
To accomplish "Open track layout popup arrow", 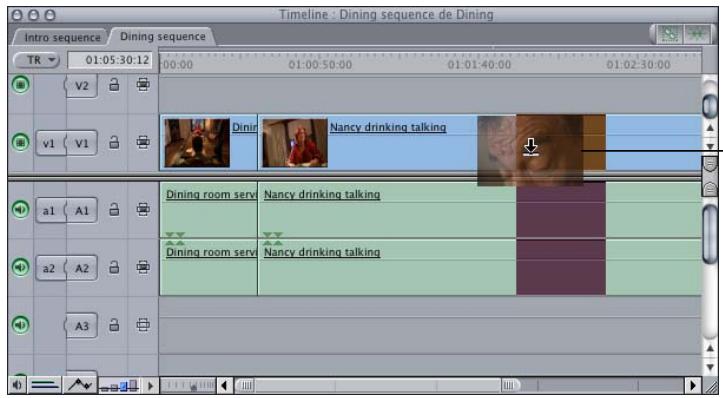I will point(150,385).
